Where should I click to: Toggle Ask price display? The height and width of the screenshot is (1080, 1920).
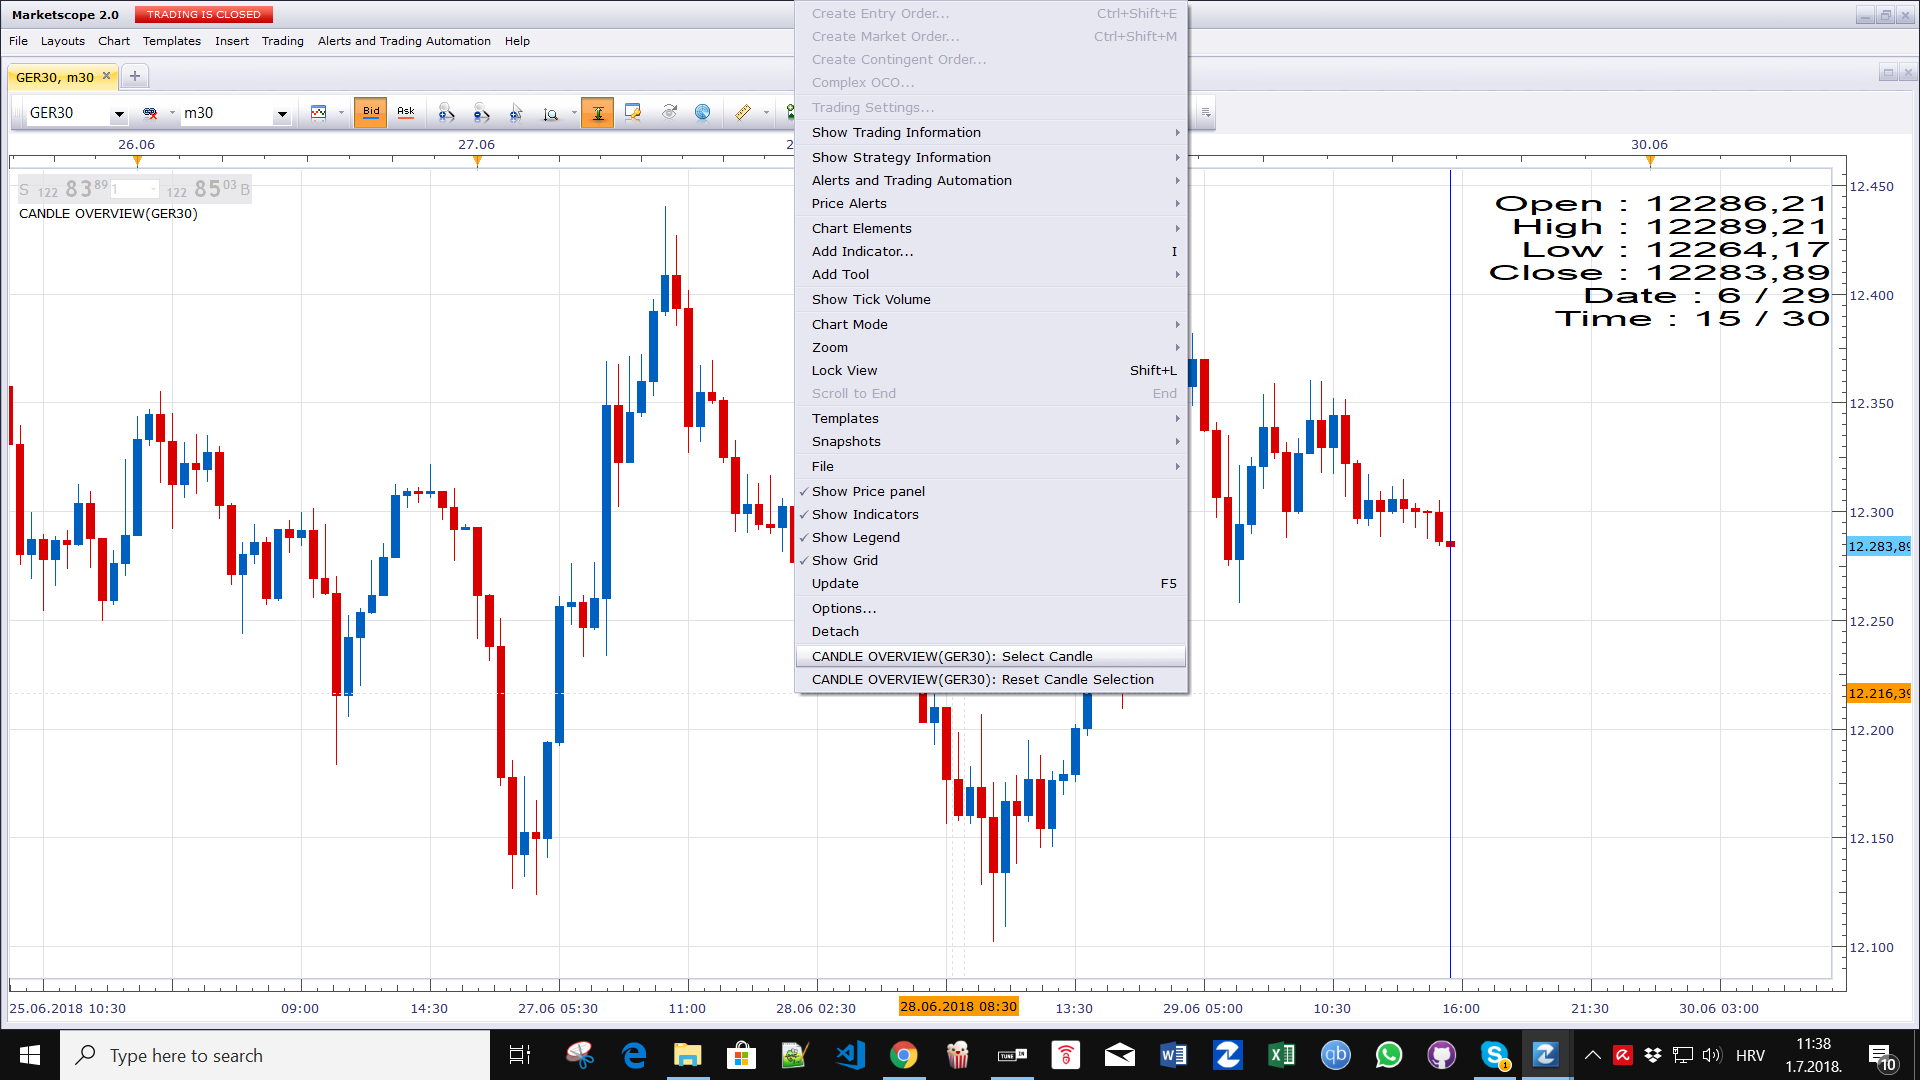406,113
